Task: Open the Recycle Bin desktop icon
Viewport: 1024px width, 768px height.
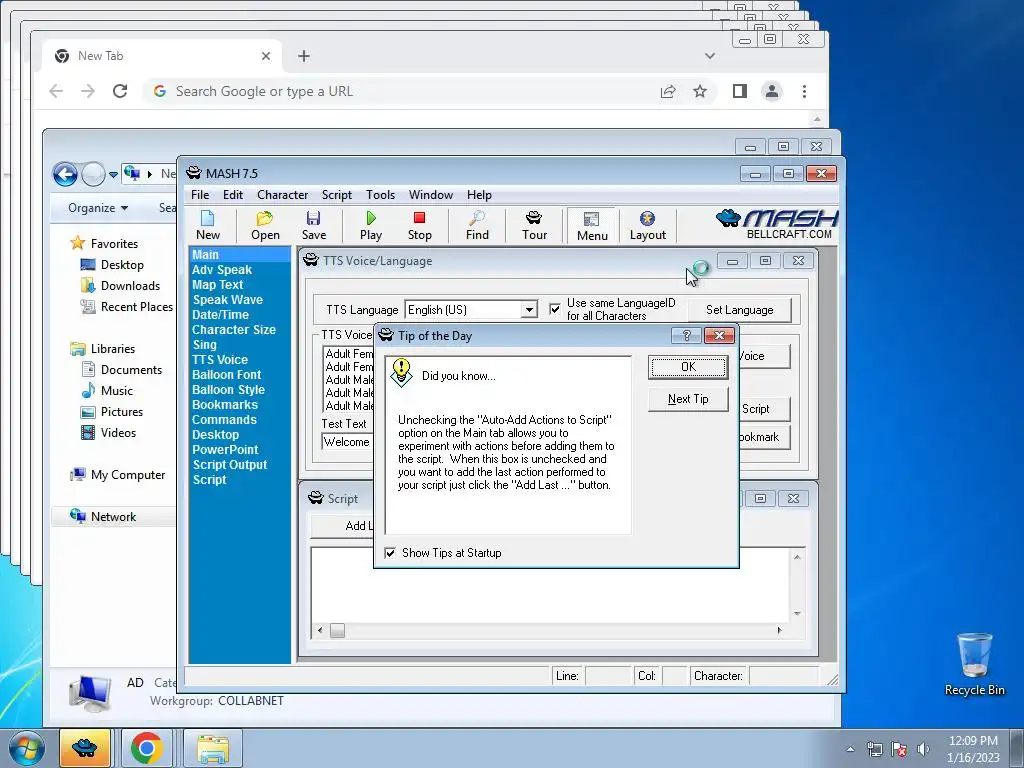Action: pyautogui.click(x=974, y=664)
